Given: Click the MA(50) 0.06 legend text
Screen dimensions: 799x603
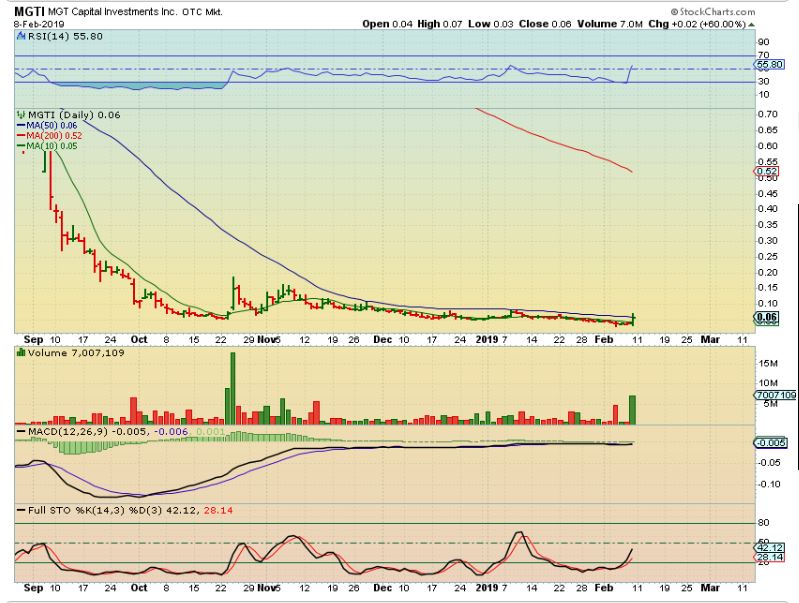Looking at the screenshot, I should tap(52, 125).
